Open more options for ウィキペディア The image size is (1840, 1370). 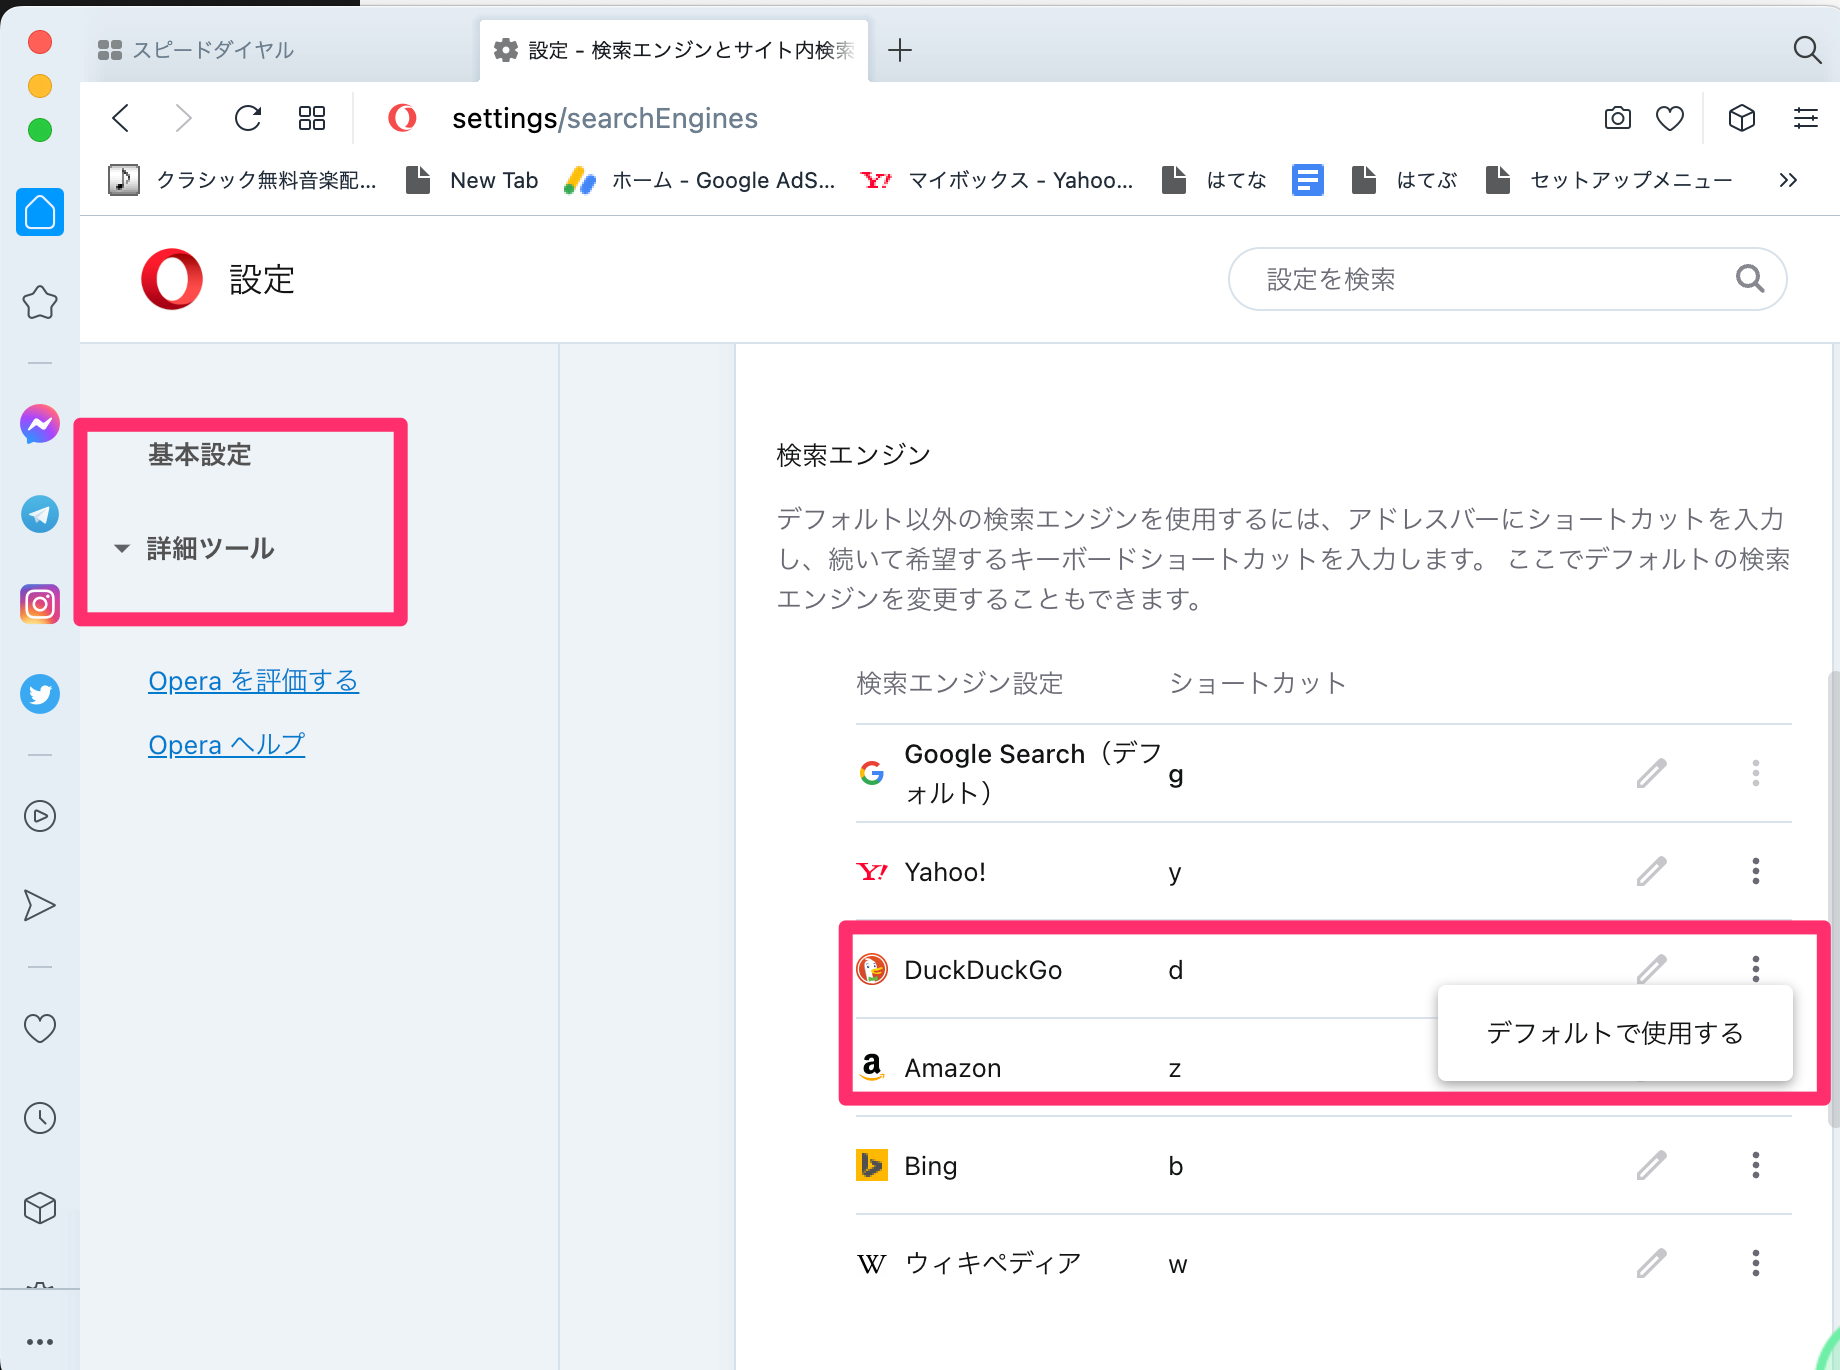coord(1756,1263)
